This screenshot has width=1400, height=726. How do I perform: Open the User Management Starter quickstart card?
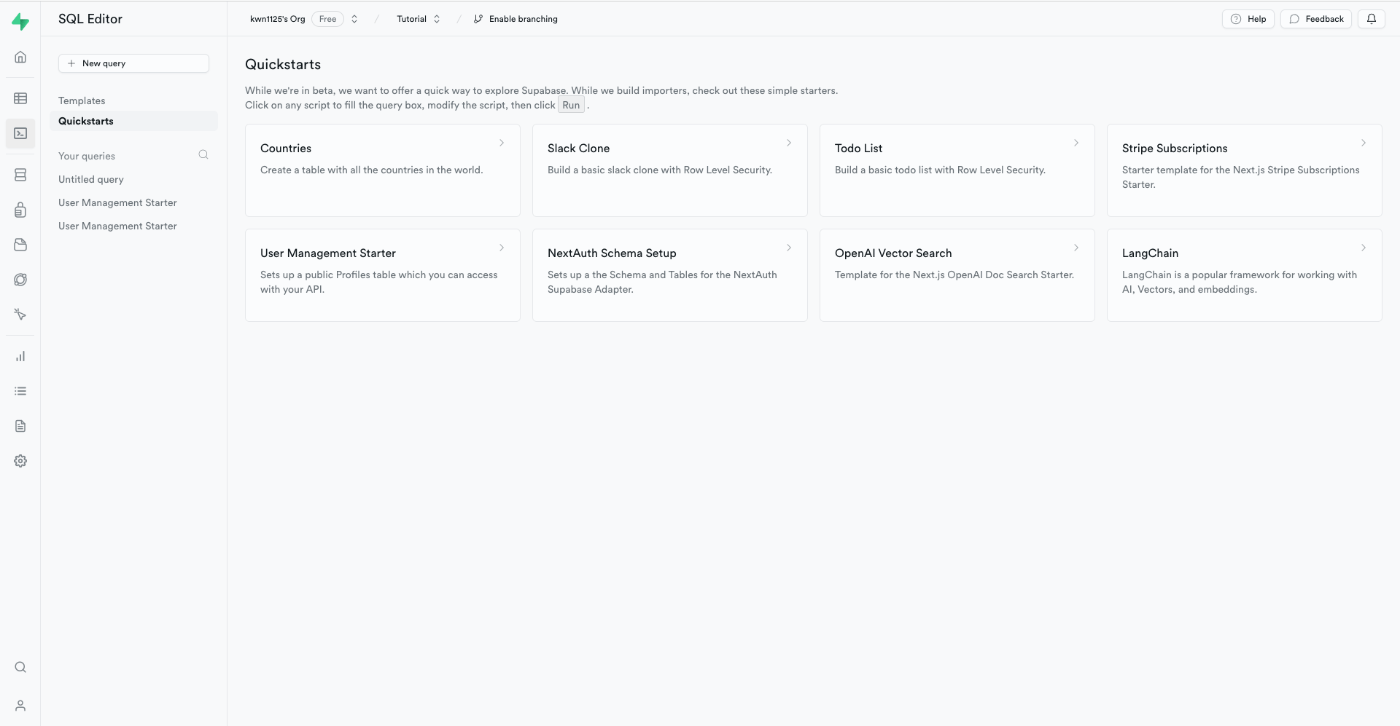click(x=383, y=275)
